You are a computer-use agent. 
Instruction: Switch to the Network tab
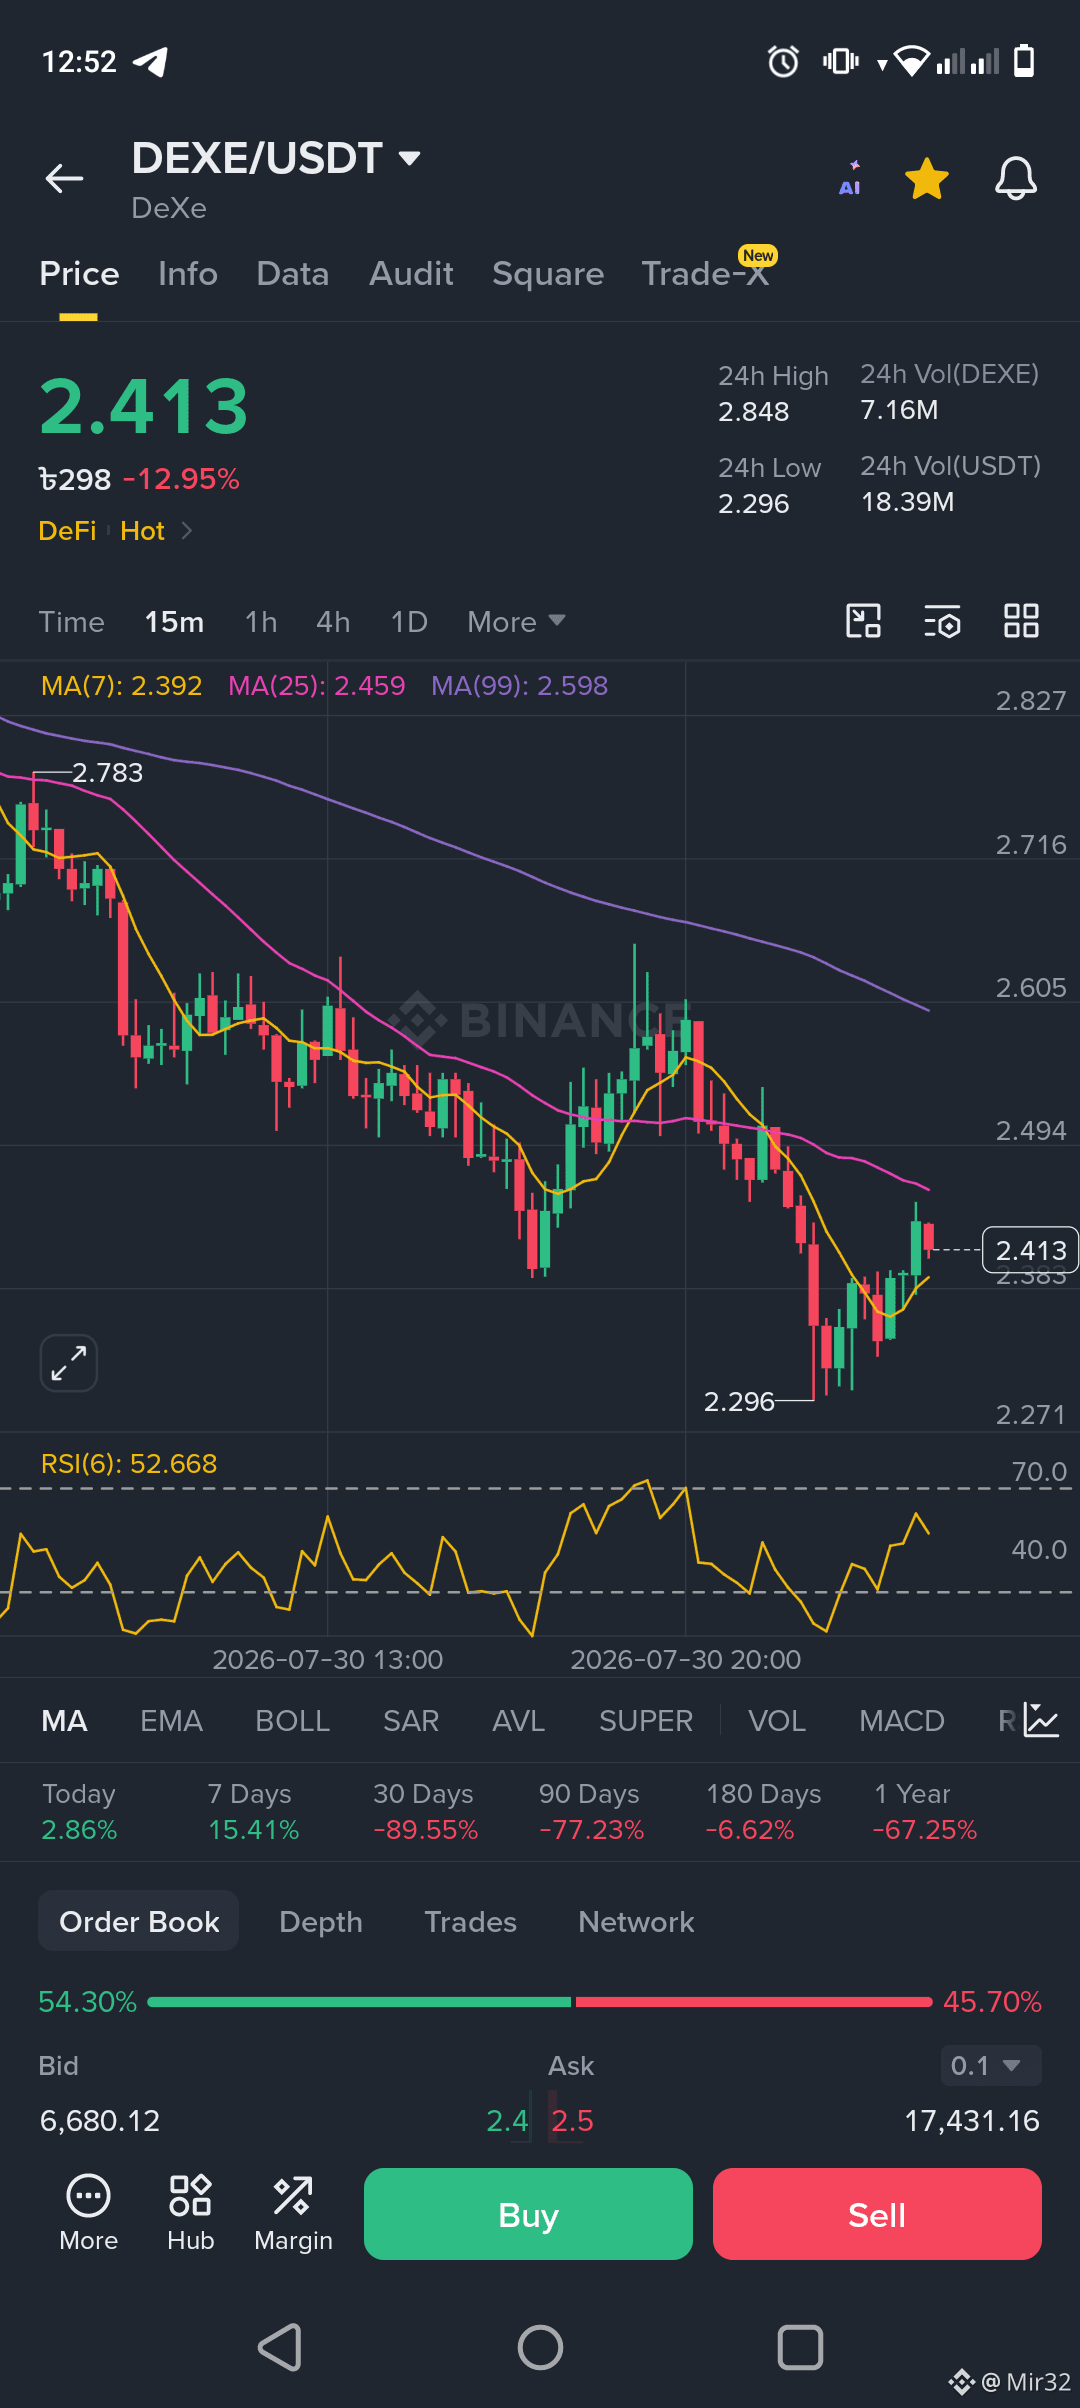636,1921
